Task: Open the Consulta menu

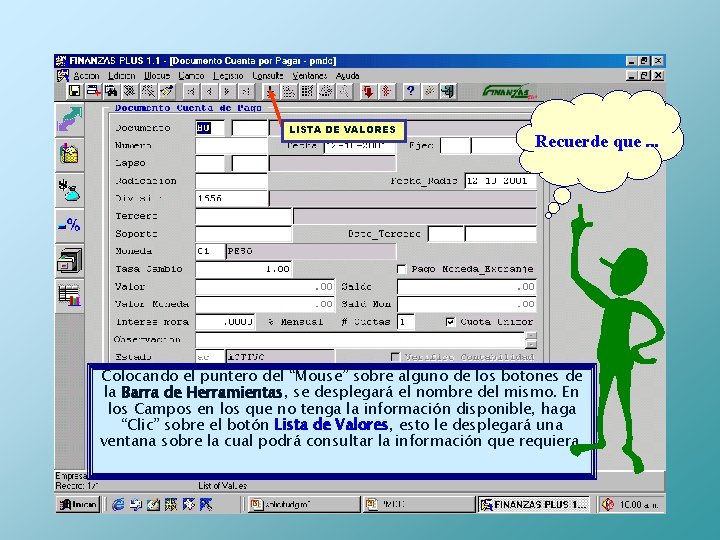Action: click(268, 76)
